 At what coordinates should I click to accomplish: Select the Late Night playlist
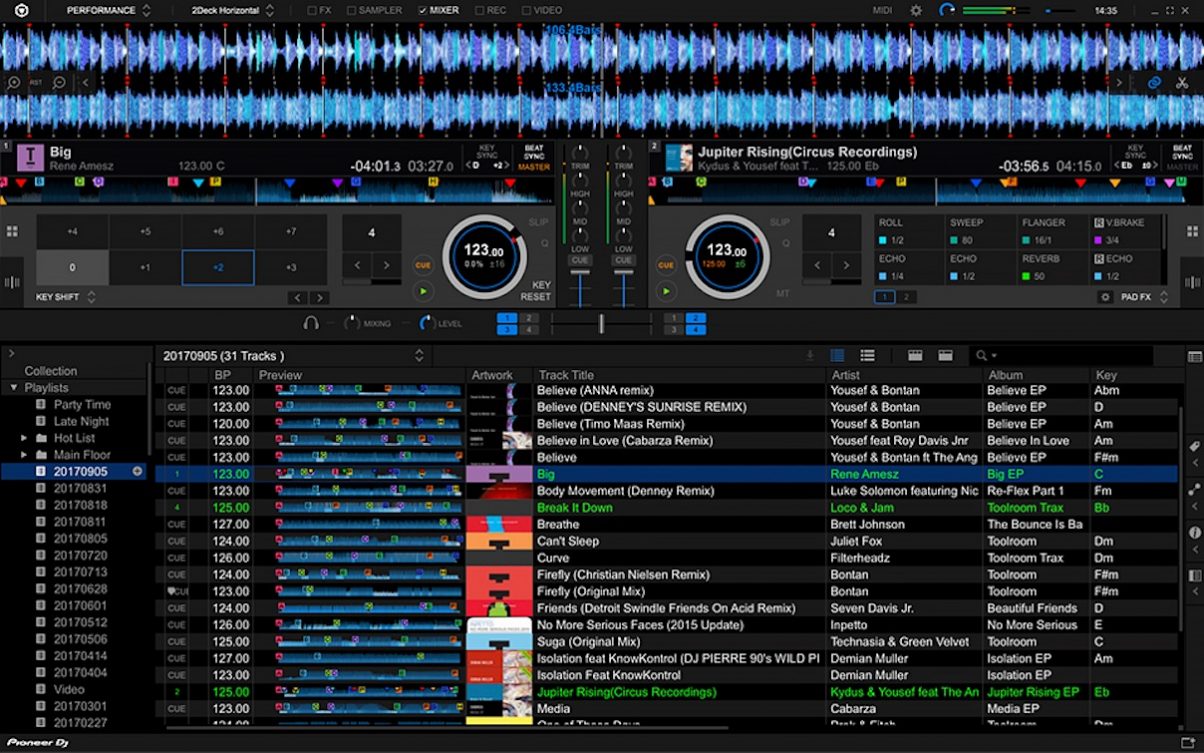(81, 421)
